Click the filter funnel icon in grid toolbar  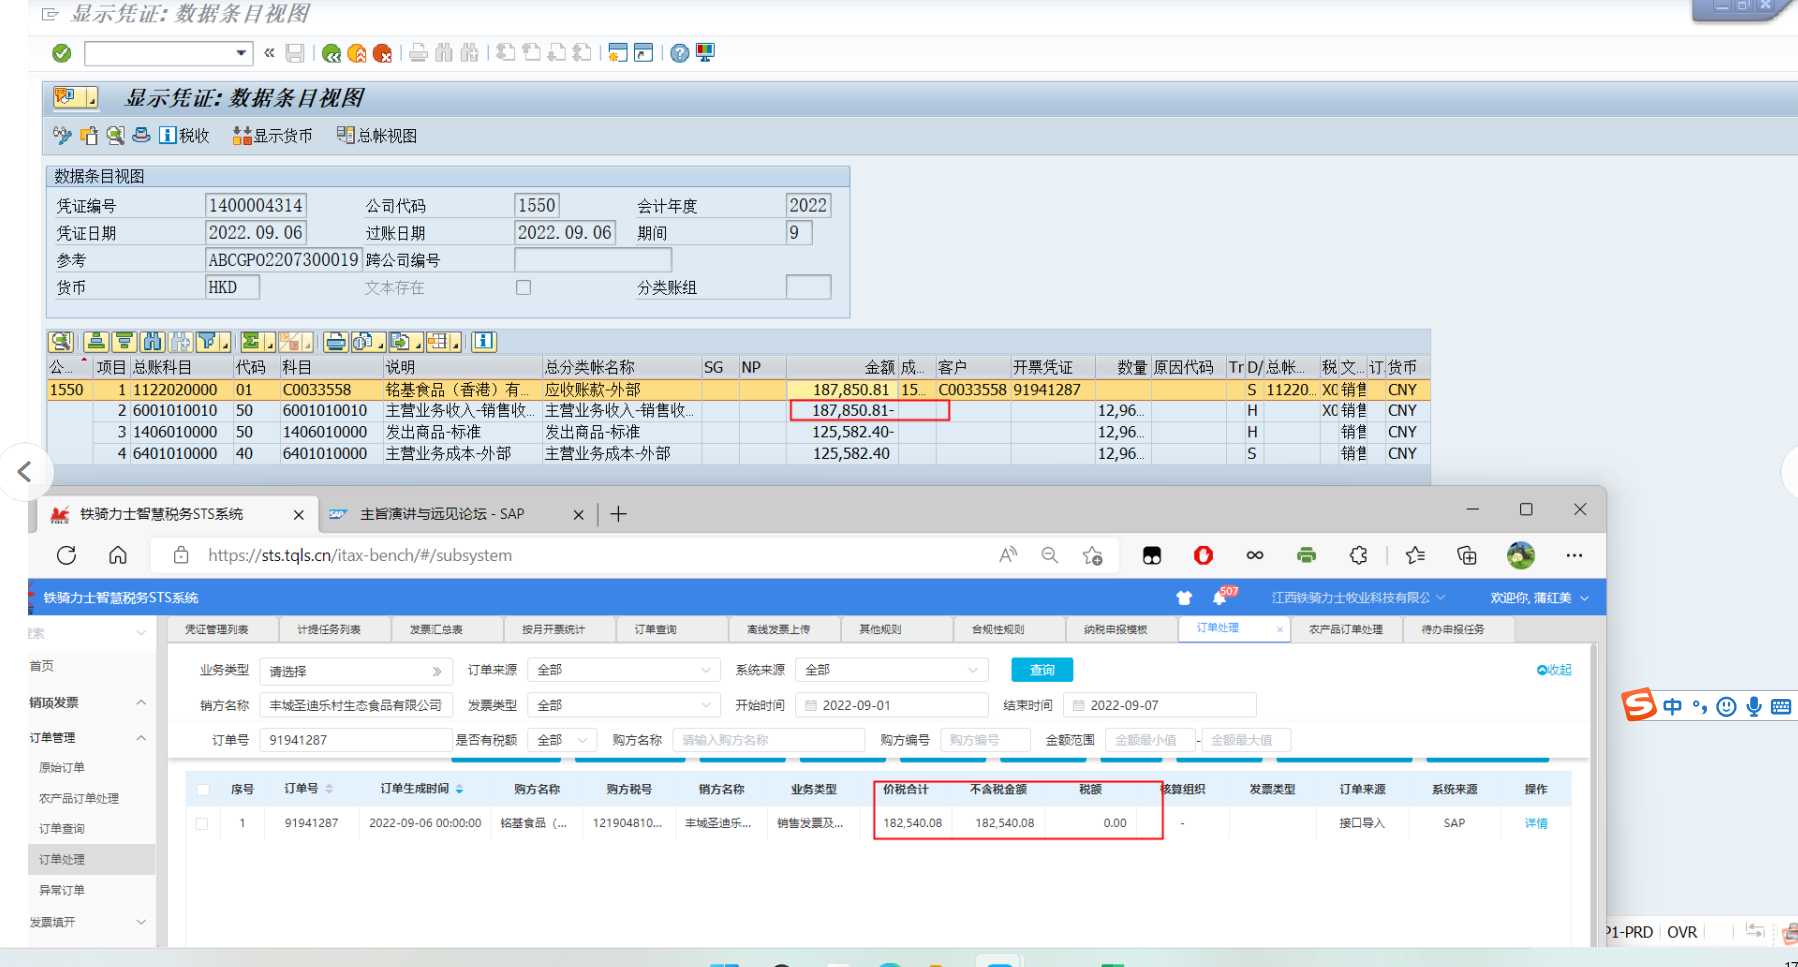(208, 342)
